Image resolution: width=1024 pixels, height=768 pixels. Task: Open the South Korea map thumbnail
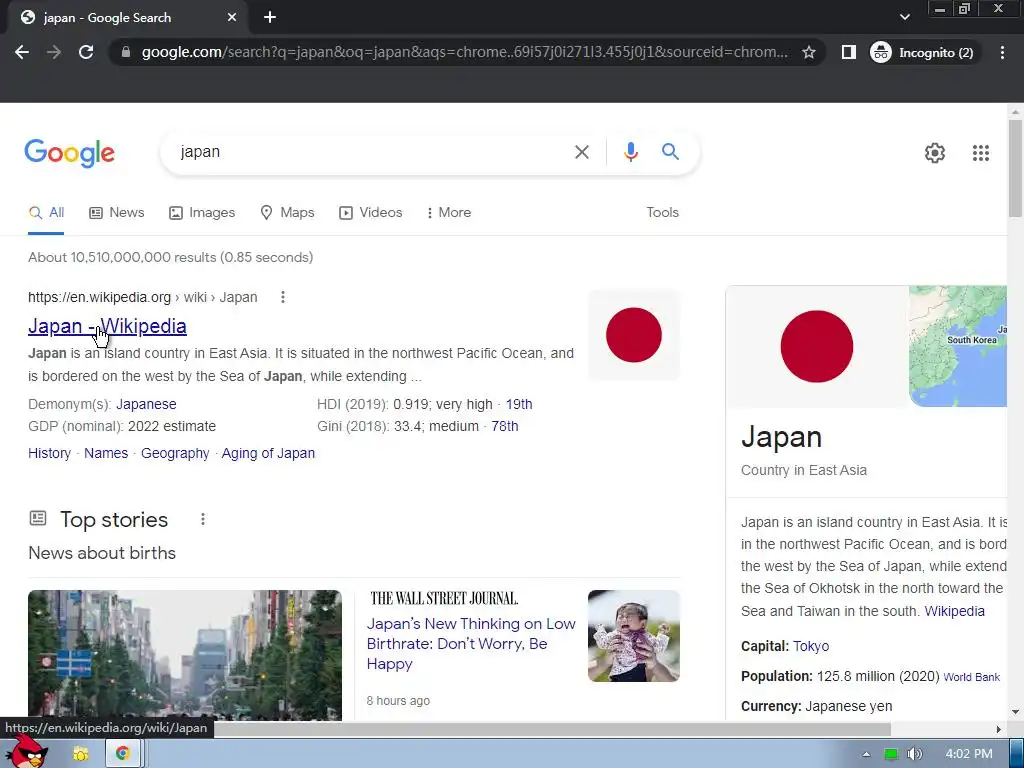[x=958, y=346]
